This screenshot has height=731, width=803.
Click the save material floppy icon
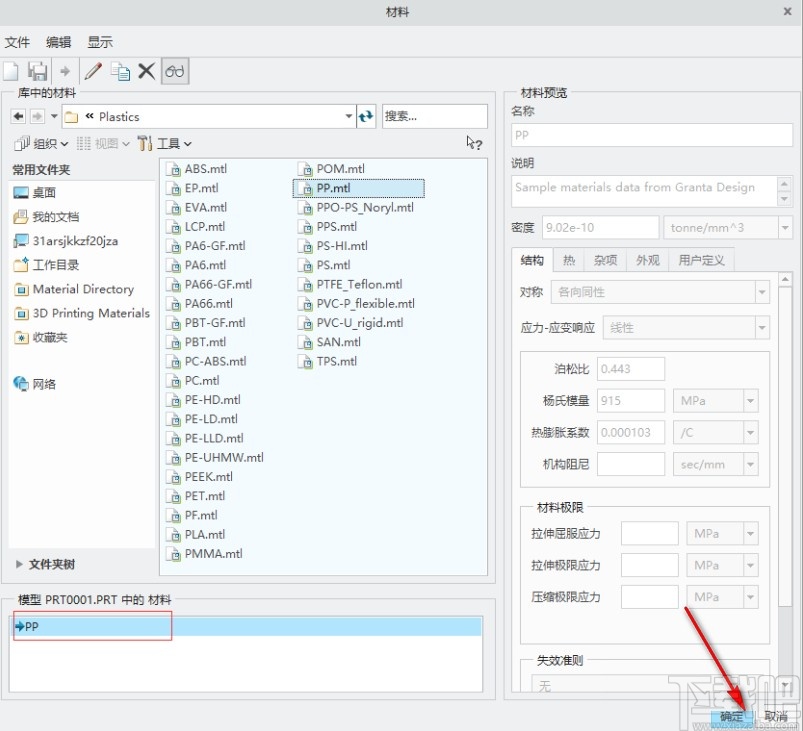37,71
